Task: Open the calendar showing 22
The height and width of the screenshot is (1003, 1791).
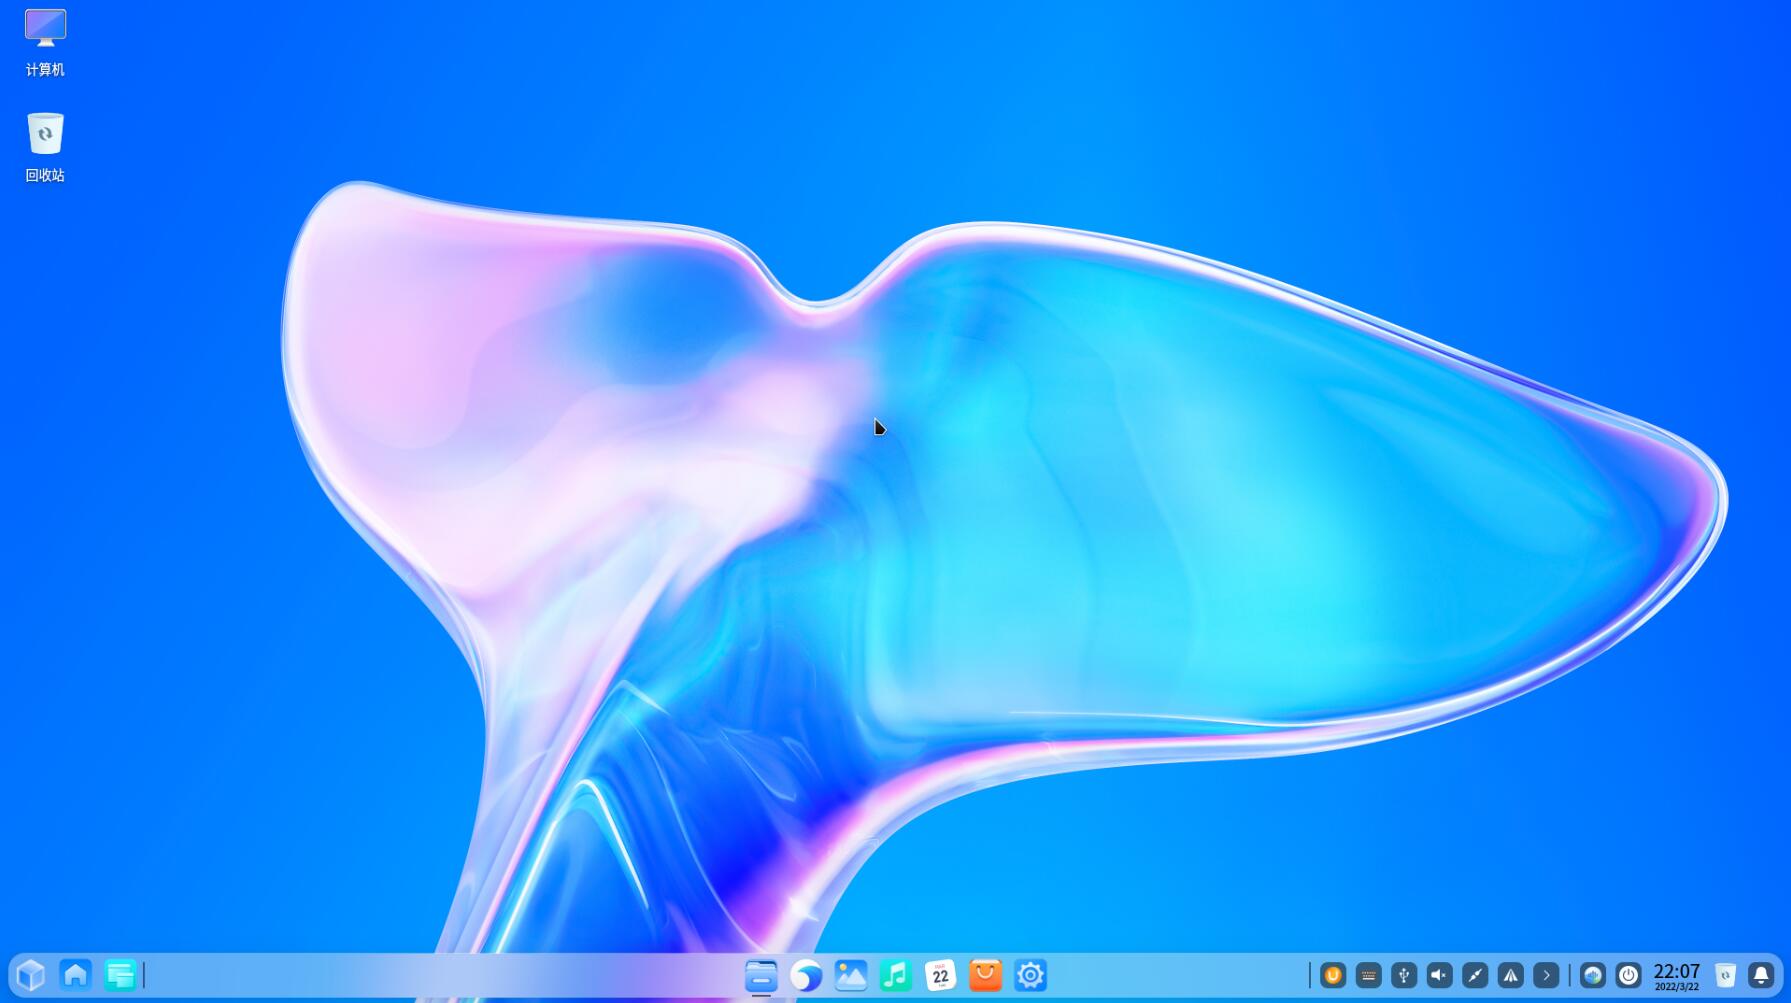Action: pos(940,975)
